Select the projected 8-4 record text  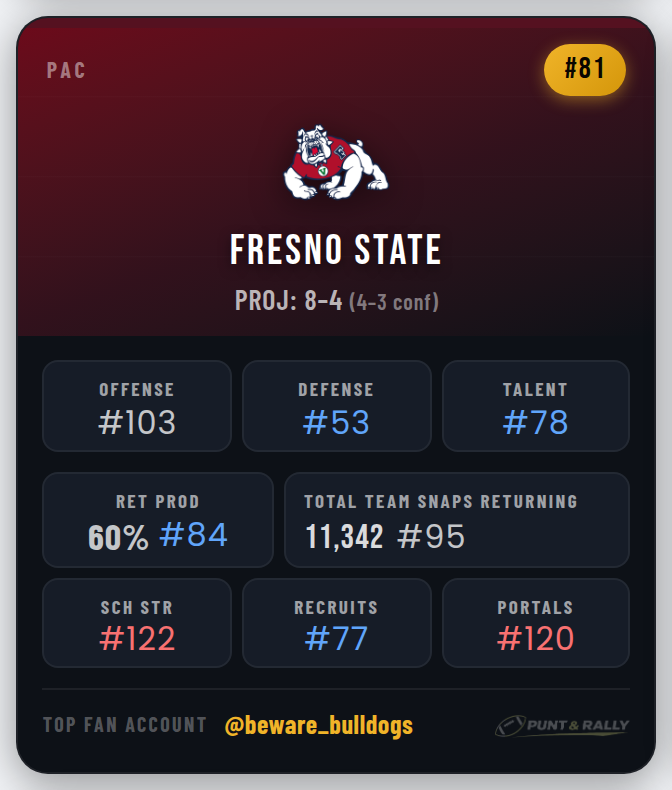click(289, 300)
